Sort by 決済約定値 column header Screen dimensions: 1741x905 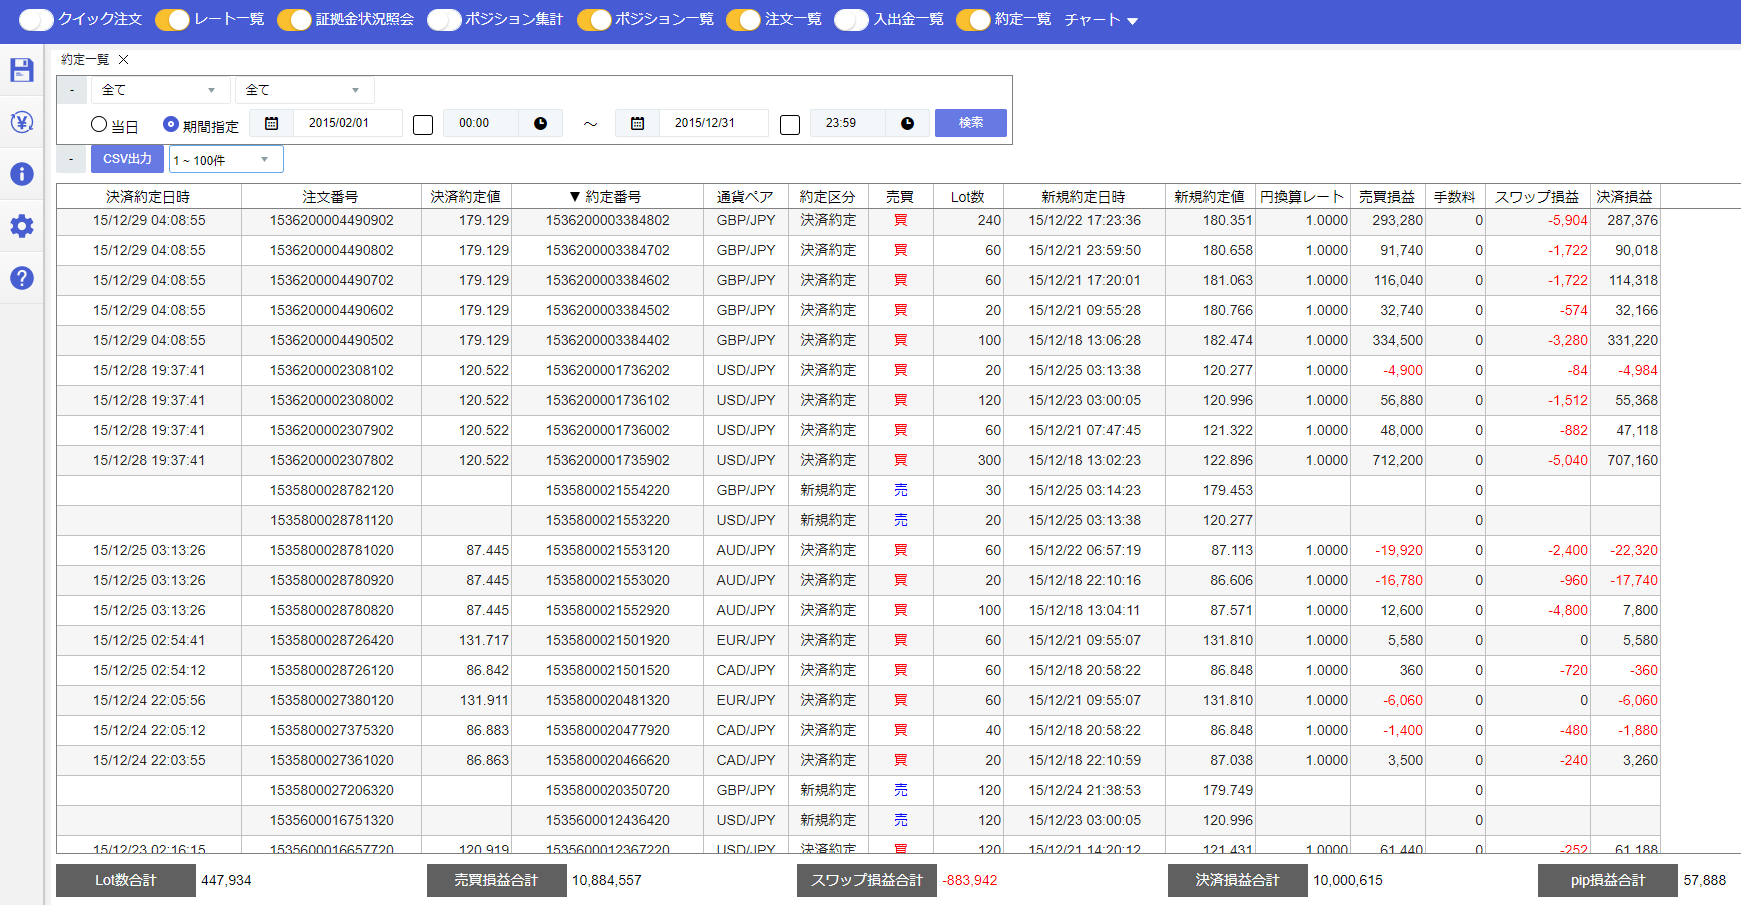tap(466, 197)
